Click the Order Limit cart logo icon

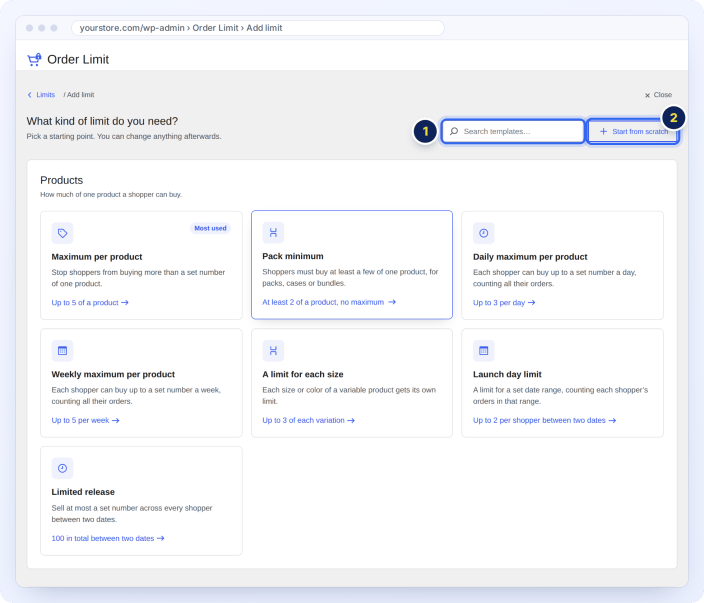coord(34,59)
